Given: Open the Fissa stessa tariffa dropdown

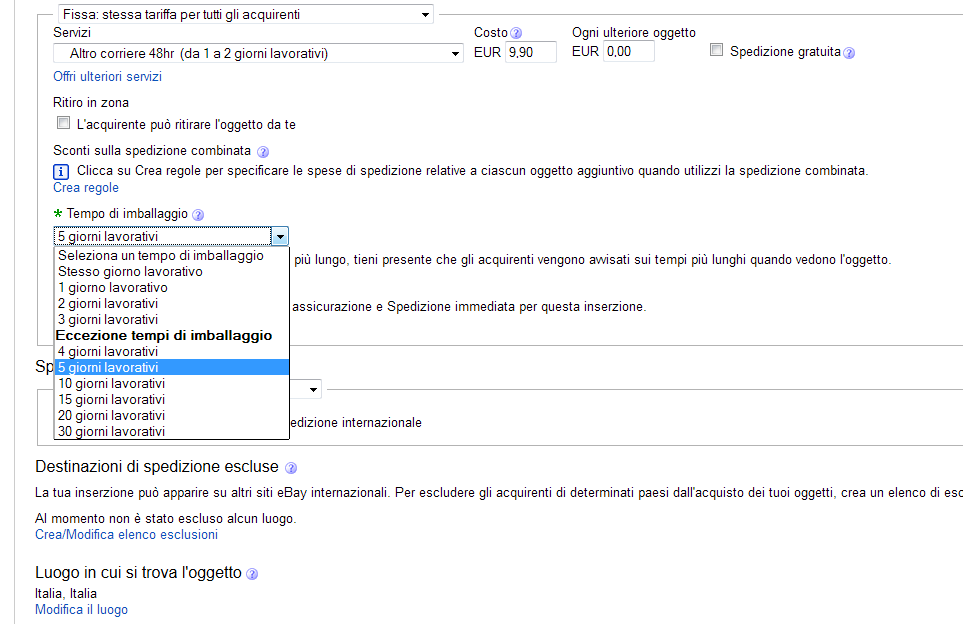Looking at the screenshot, I should (246, 15).
